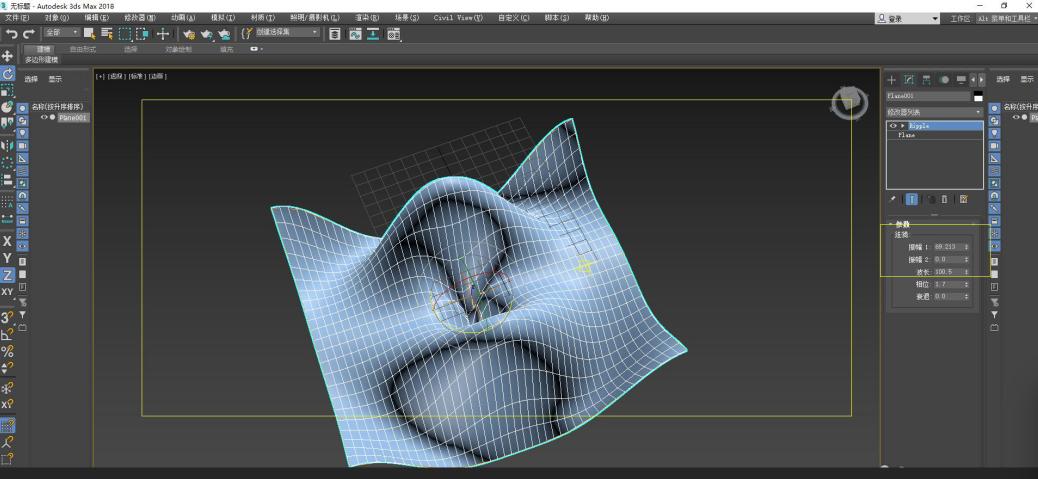Toggle Scene Explorer toolbar icon

coord(335,34)
